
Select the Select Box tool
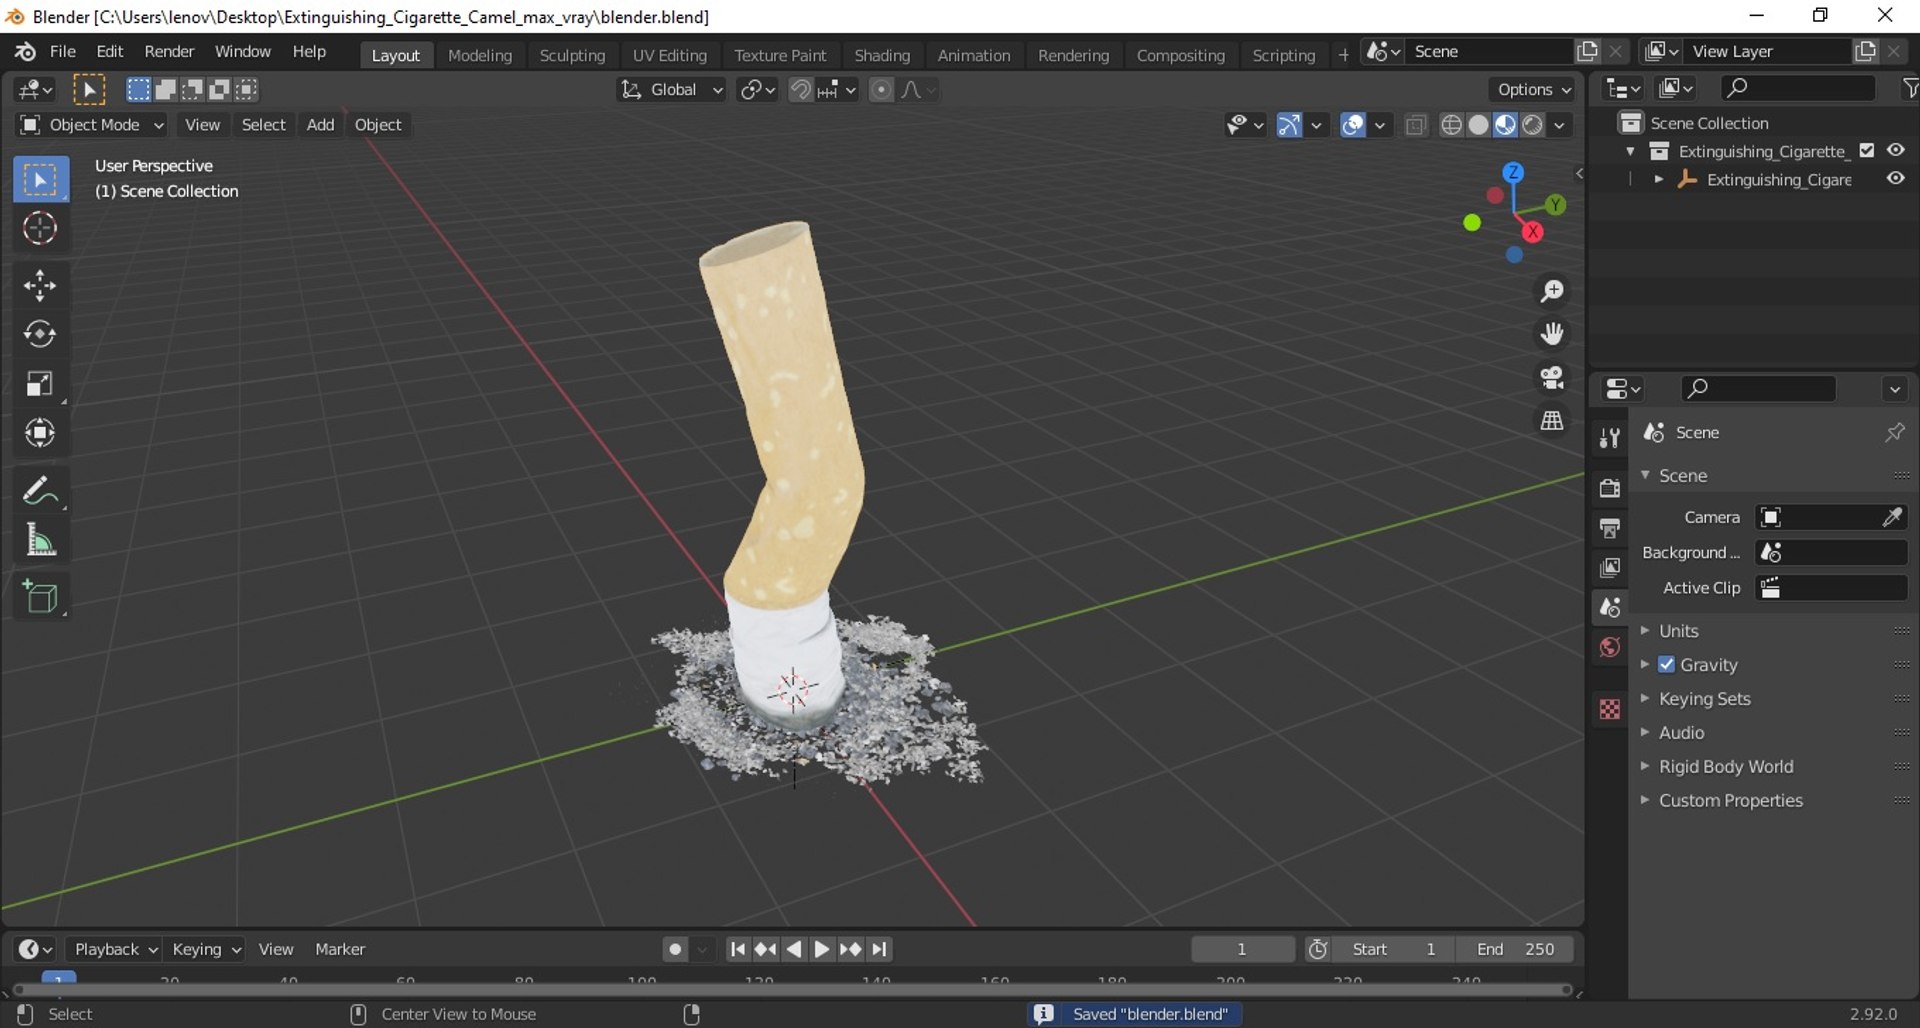click(x=41, y=180)
